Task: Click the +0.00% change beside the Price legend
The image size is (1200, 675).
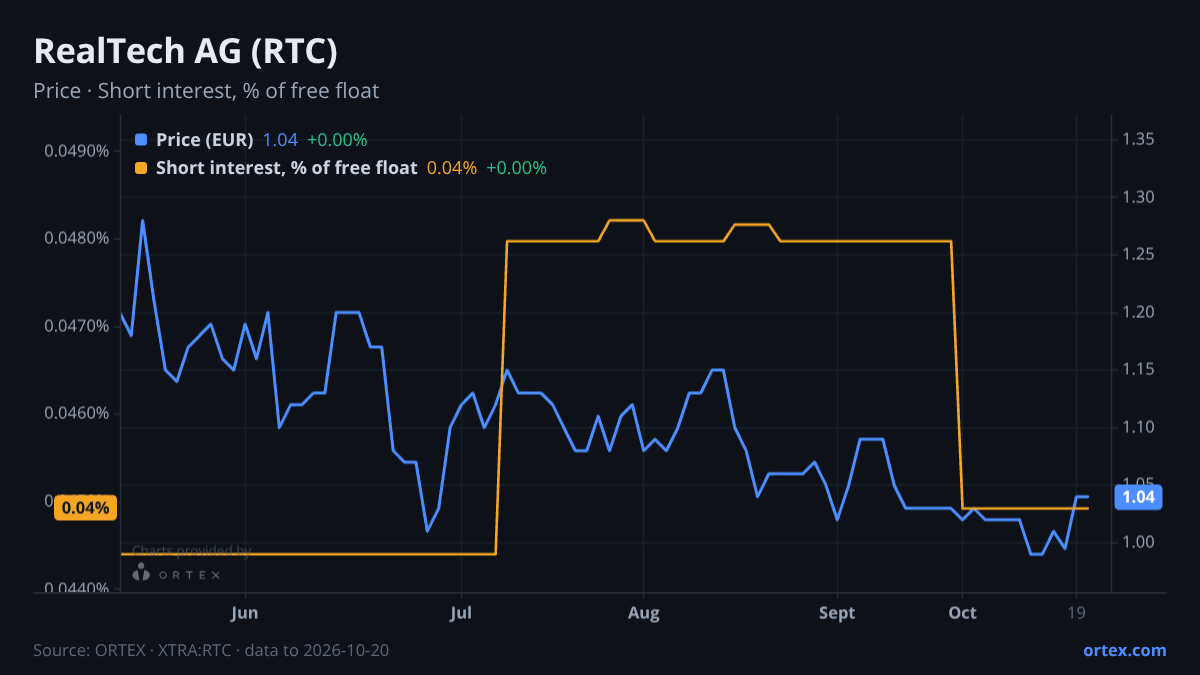Action: coord(337,140)
